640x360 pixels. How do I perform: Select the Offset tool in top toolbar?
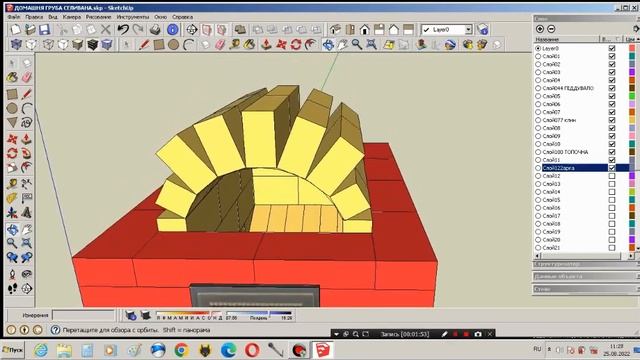pos(311,44)
